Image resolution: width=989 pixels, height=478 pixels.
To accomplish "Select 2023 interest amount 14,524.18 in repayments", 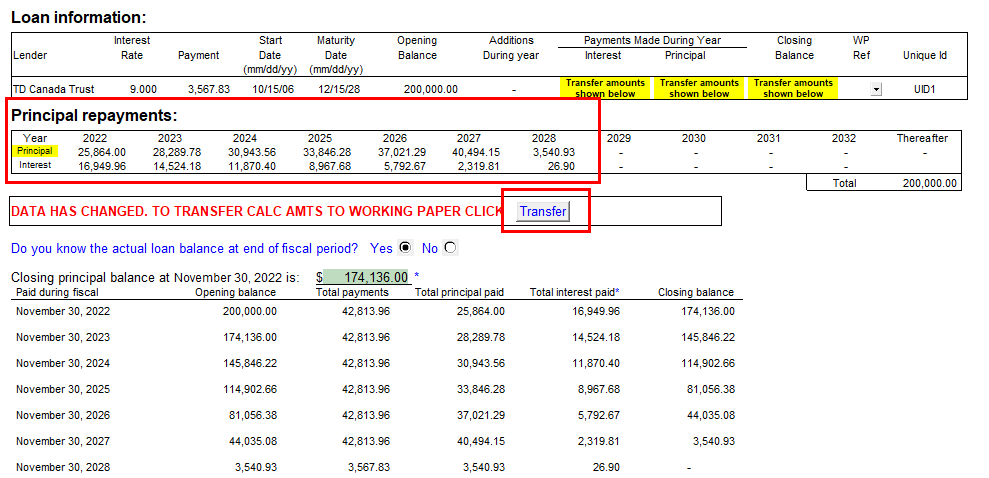I will (177, 165).
